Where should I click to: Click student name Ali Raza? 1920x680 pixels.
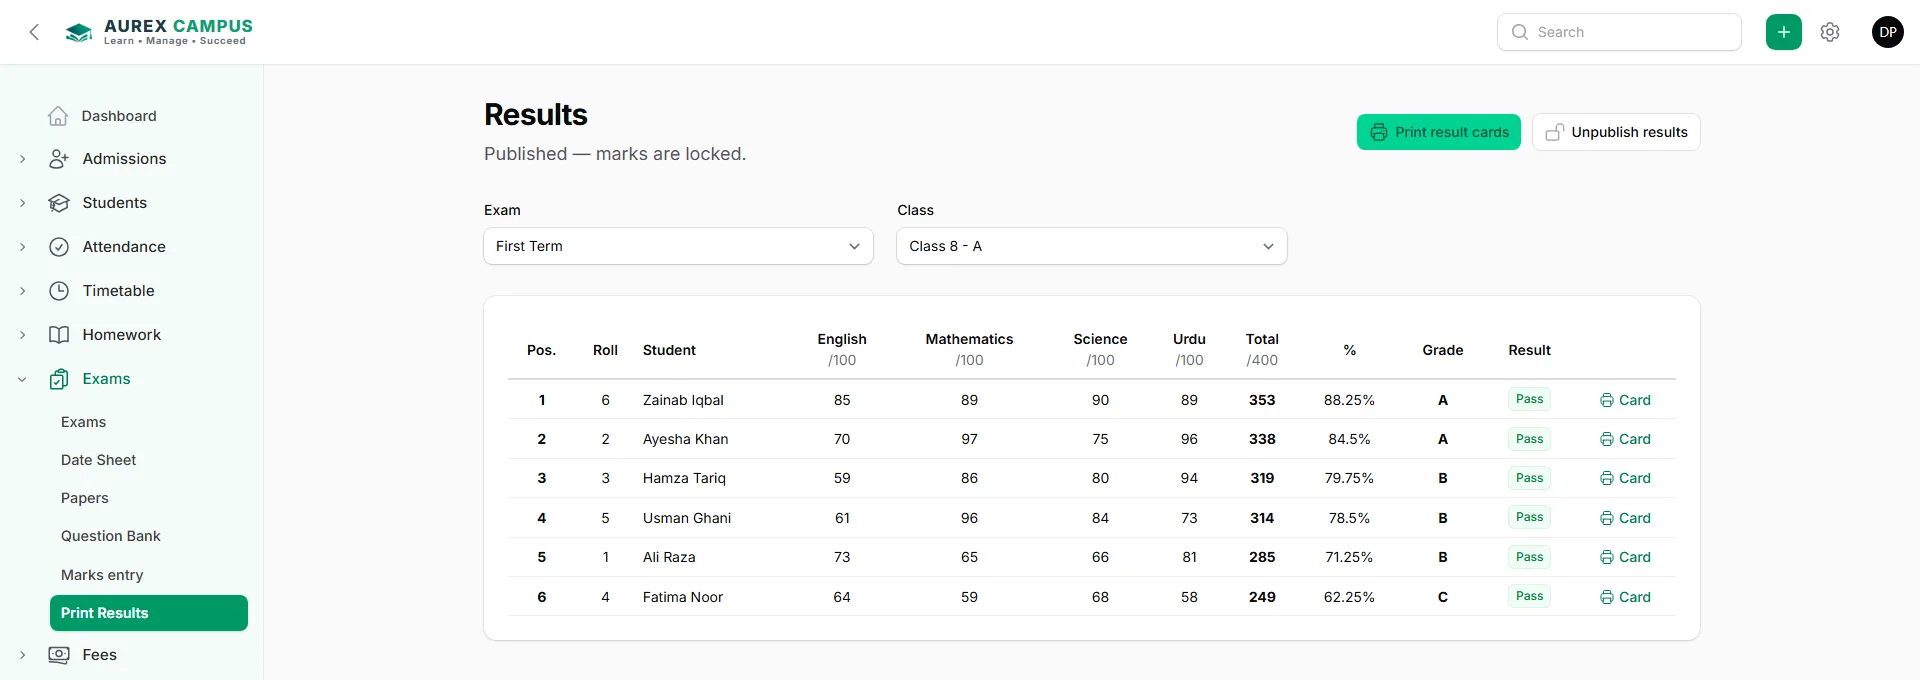click(x=669, y=557)
